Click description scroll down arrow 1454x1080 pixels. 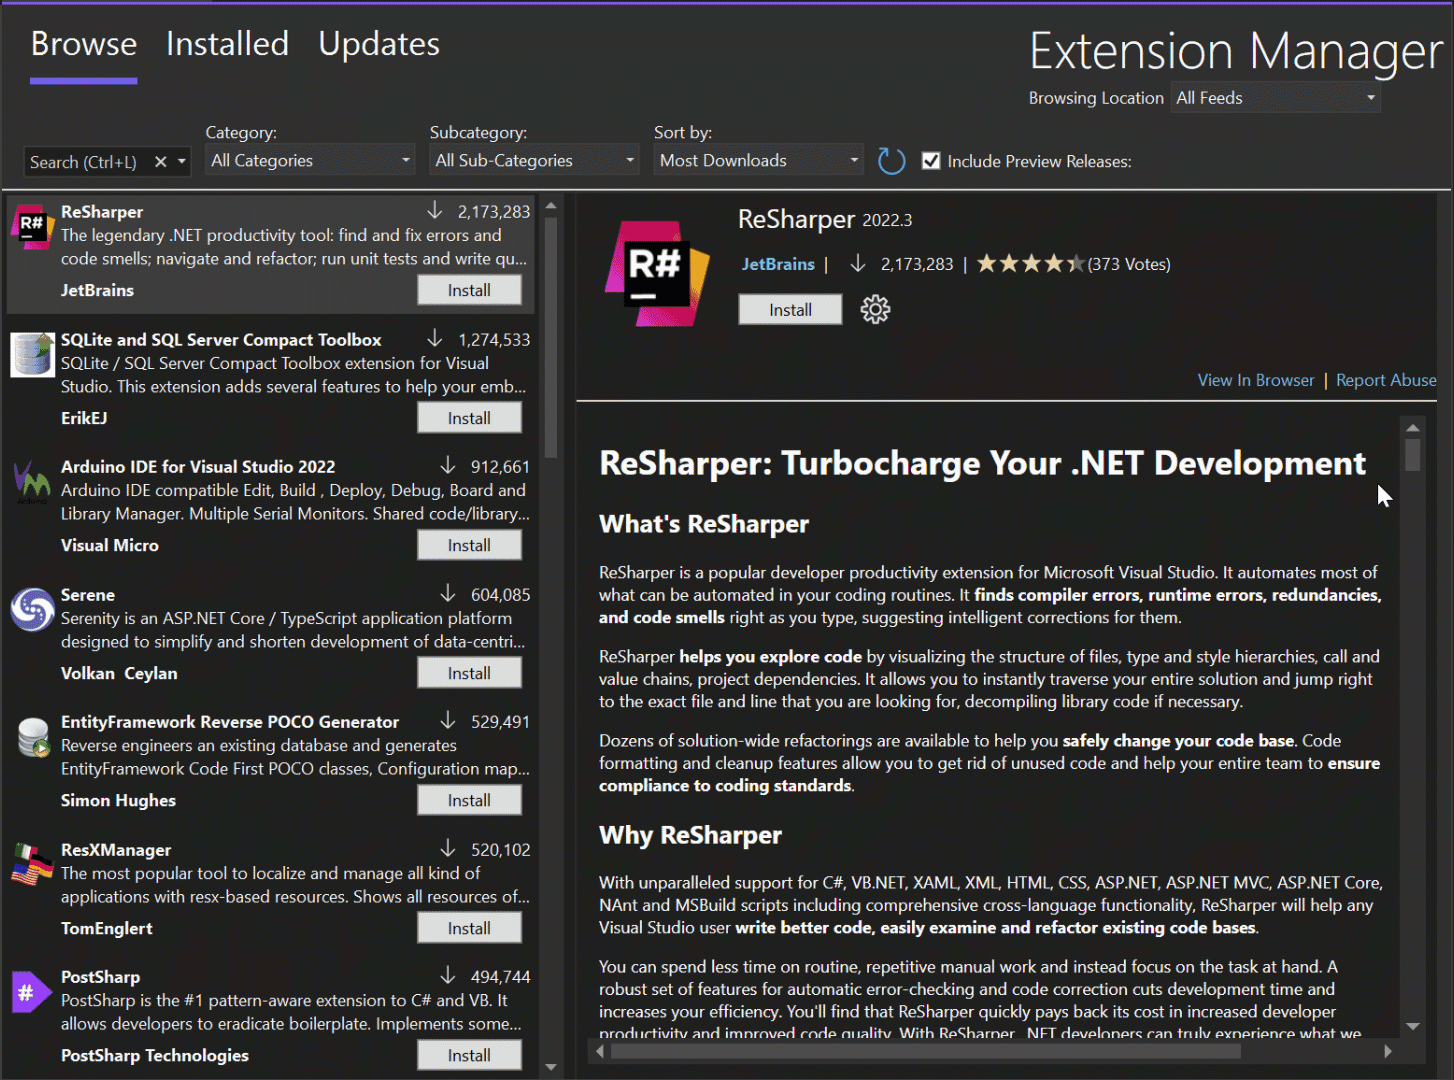pyautogui.click(x=1412, y=1026)
